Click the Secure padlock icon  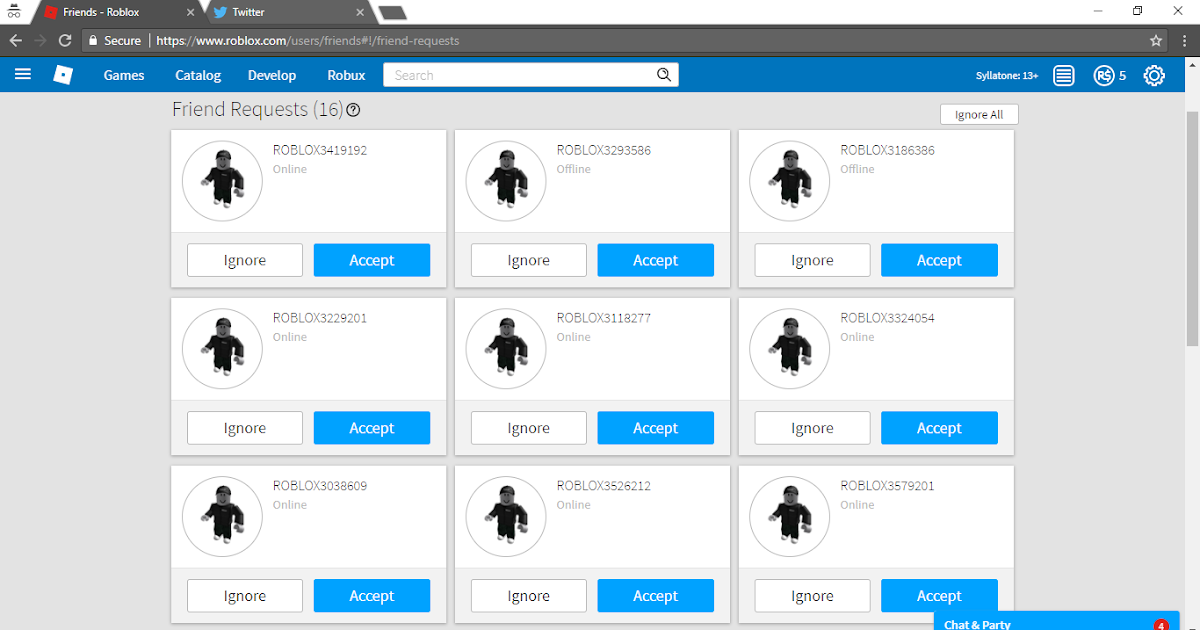[x=93, y=41]
